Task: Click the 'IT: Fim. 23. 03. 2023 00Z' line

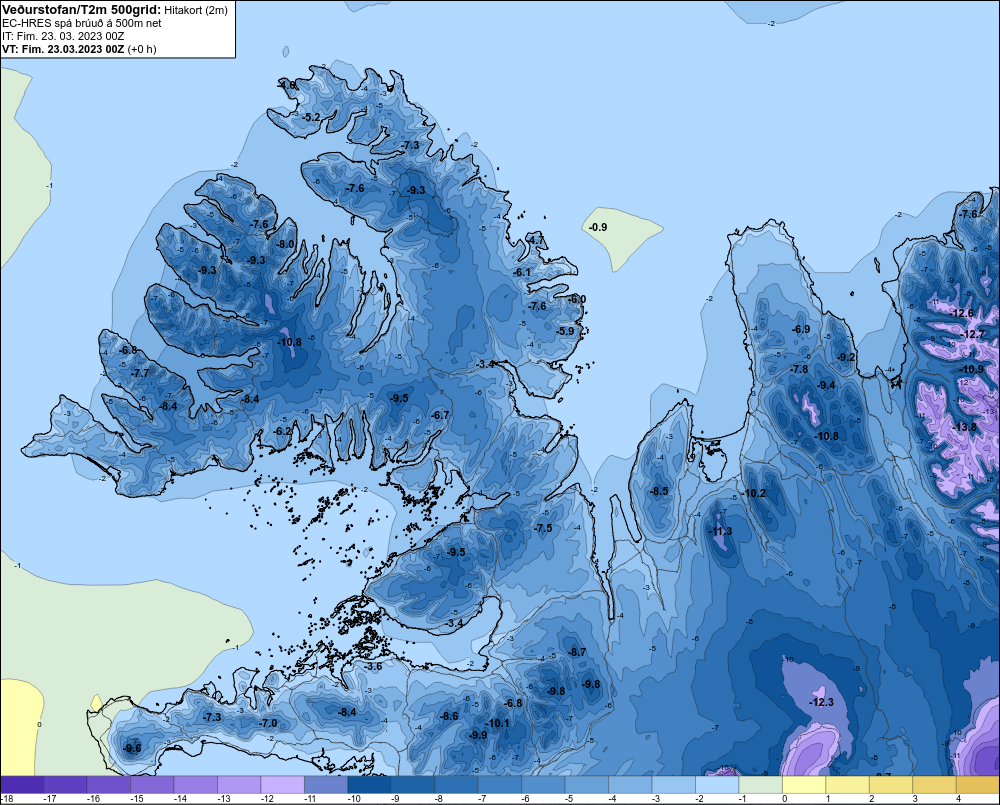Action: pos(63,36)
